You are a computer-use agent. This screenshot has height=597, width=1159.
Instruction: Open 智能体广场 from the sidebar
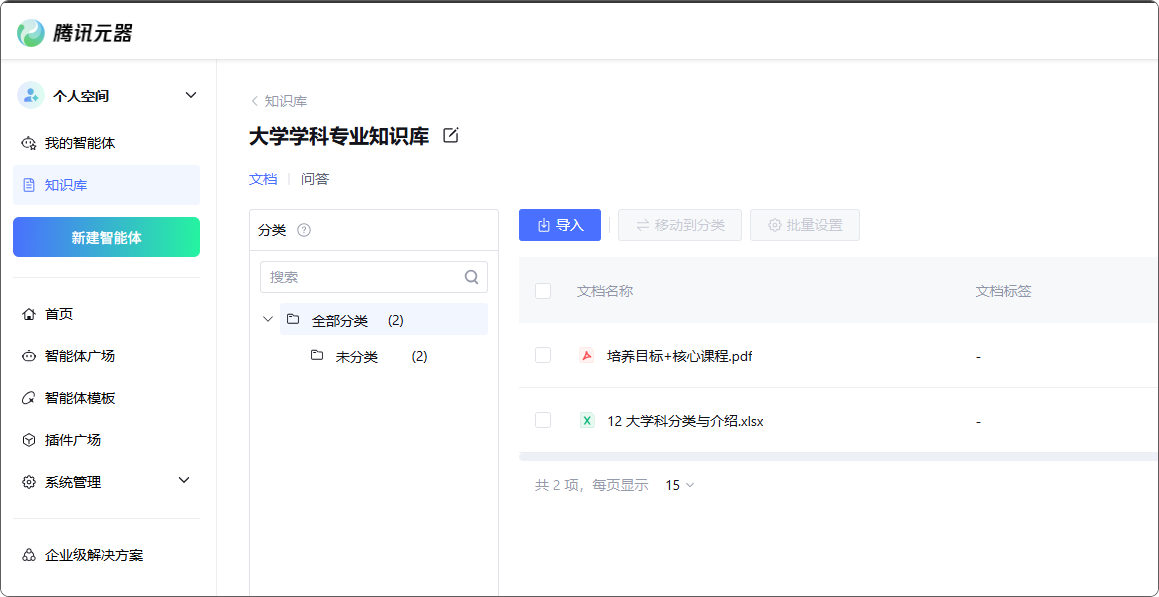[x=79, y=356]
